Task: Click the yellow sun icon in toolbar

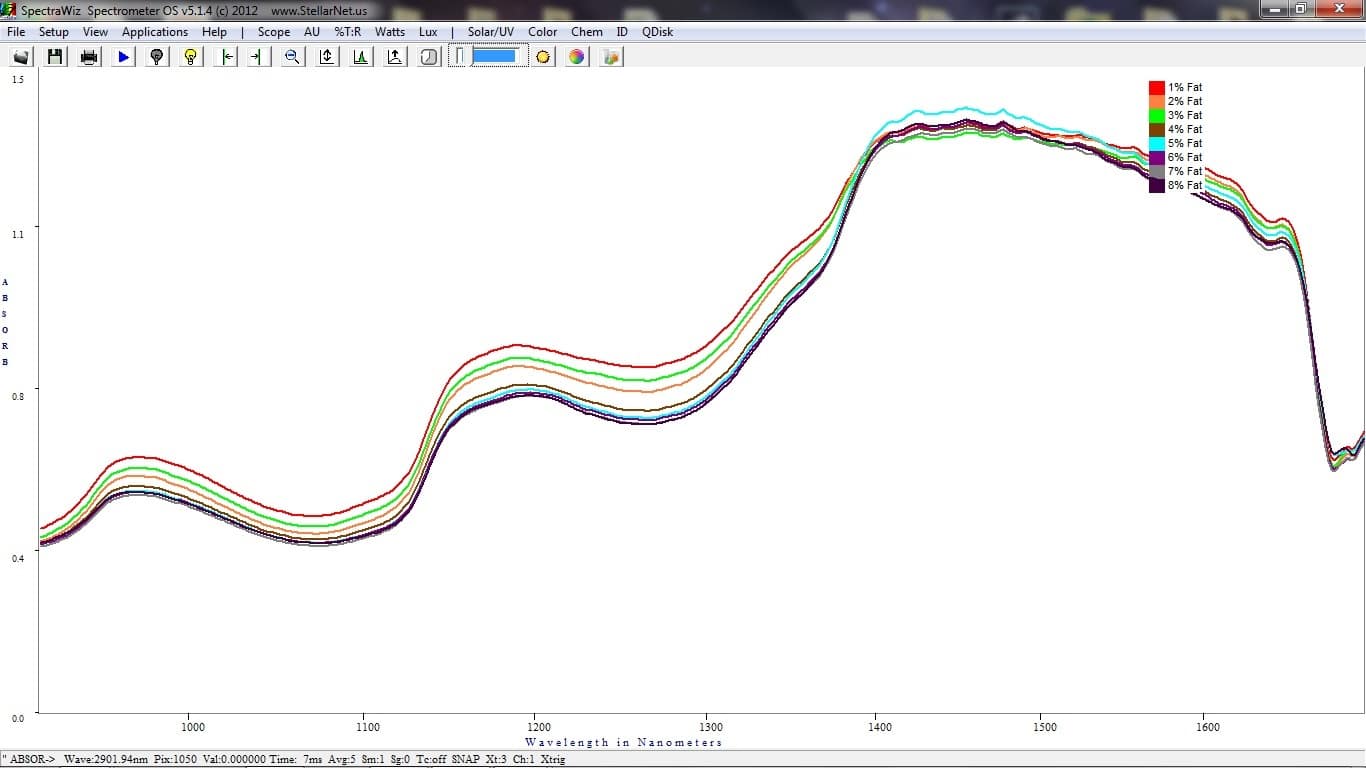Action: (543, 57)
